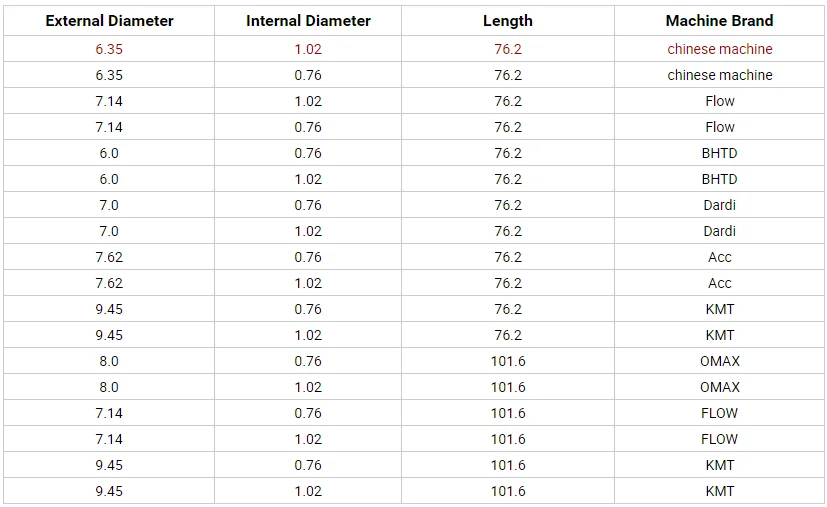The image size is (827, 507).
Task: Select the OMAX cell in the 0.76 row
Action: point(719,361)
